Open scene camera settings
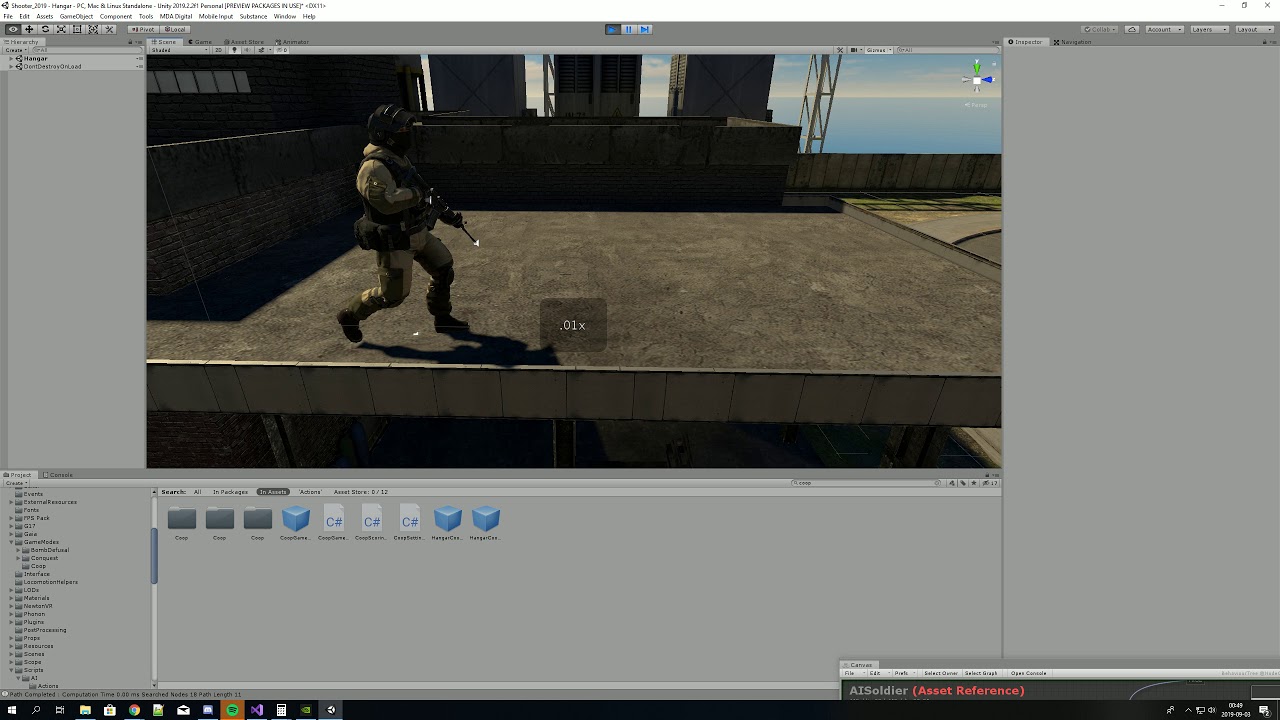The height and width of the screenshot is (720, 1280). pos(854,50)
